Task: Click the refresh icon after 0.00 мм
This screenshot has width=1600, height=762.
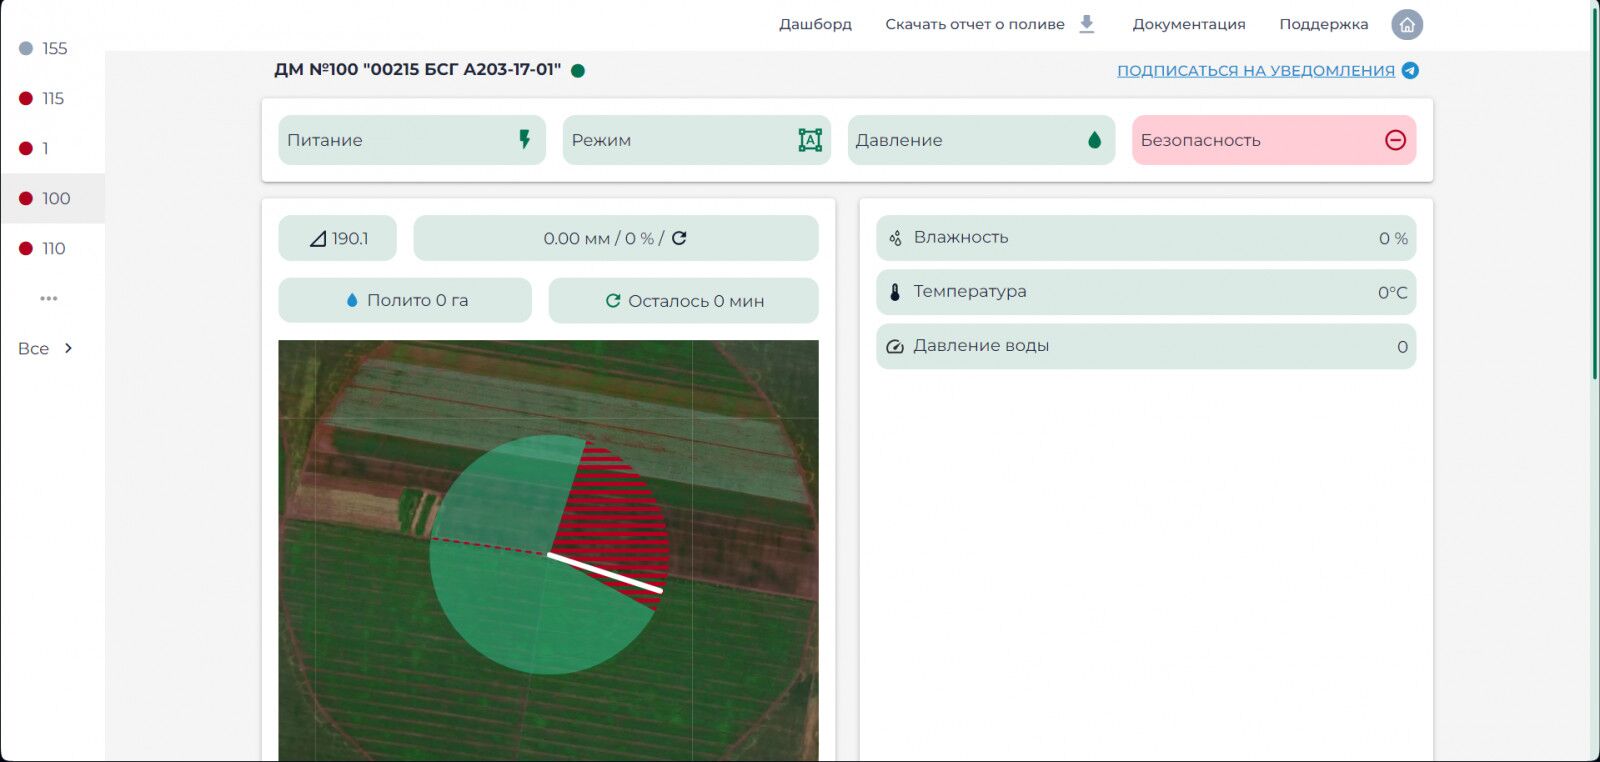Action: (x=679, y=238)
